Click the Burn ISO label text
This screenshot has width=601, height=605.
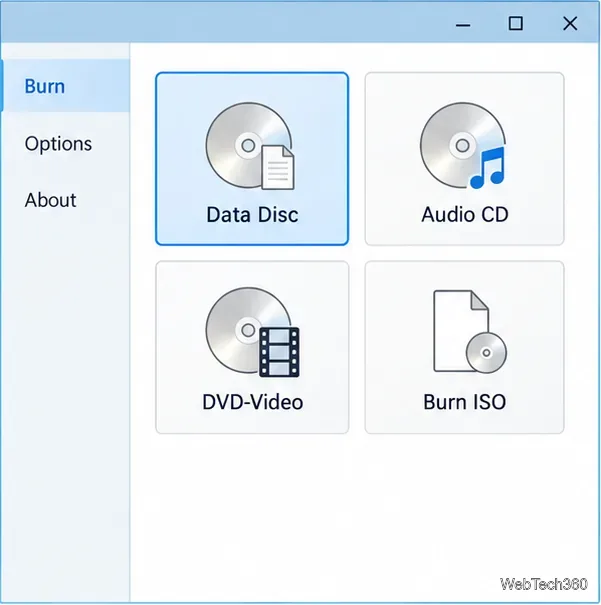click(464, 402)
